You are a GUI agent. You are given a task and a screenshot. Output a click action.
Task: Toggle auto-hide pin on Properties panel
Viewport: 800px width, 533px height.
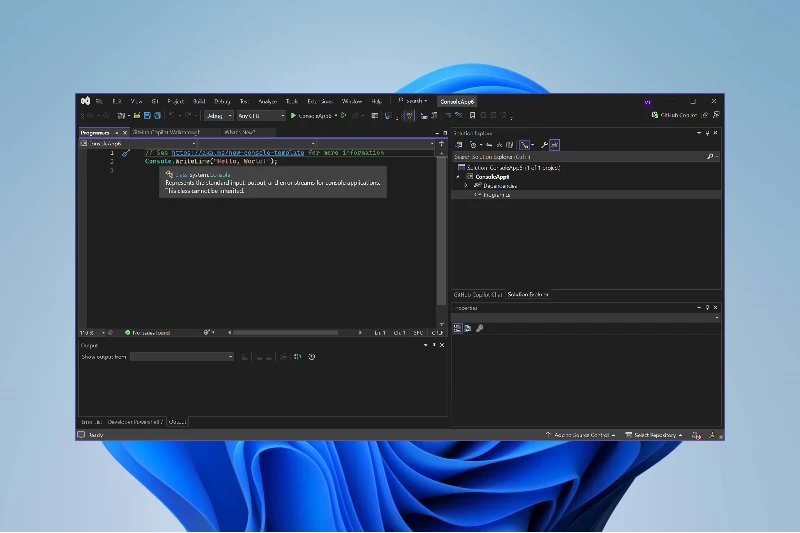point(707,308)
